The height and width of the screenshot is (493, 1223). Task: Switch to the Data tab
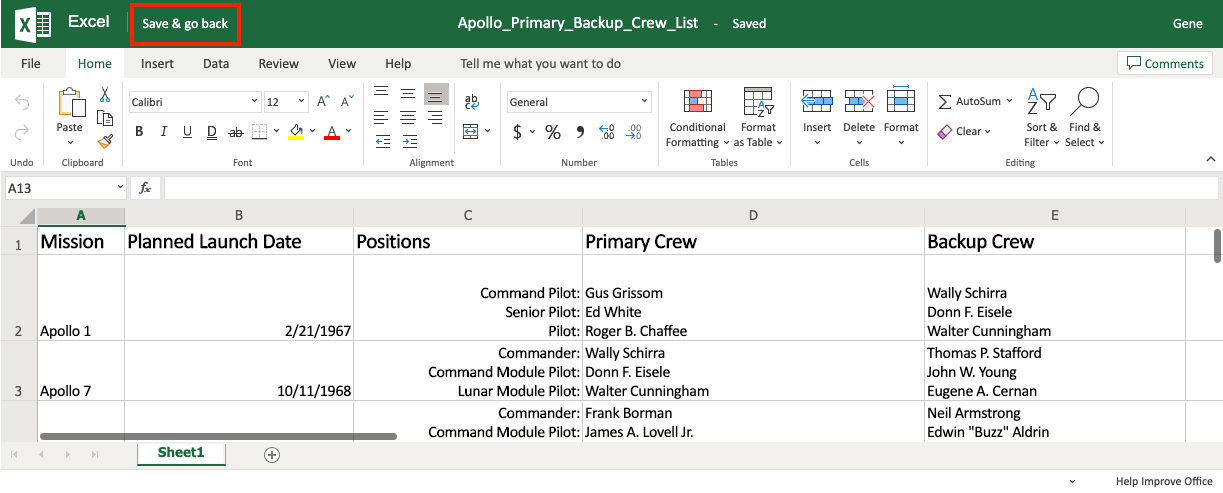[x=216, y=63]
